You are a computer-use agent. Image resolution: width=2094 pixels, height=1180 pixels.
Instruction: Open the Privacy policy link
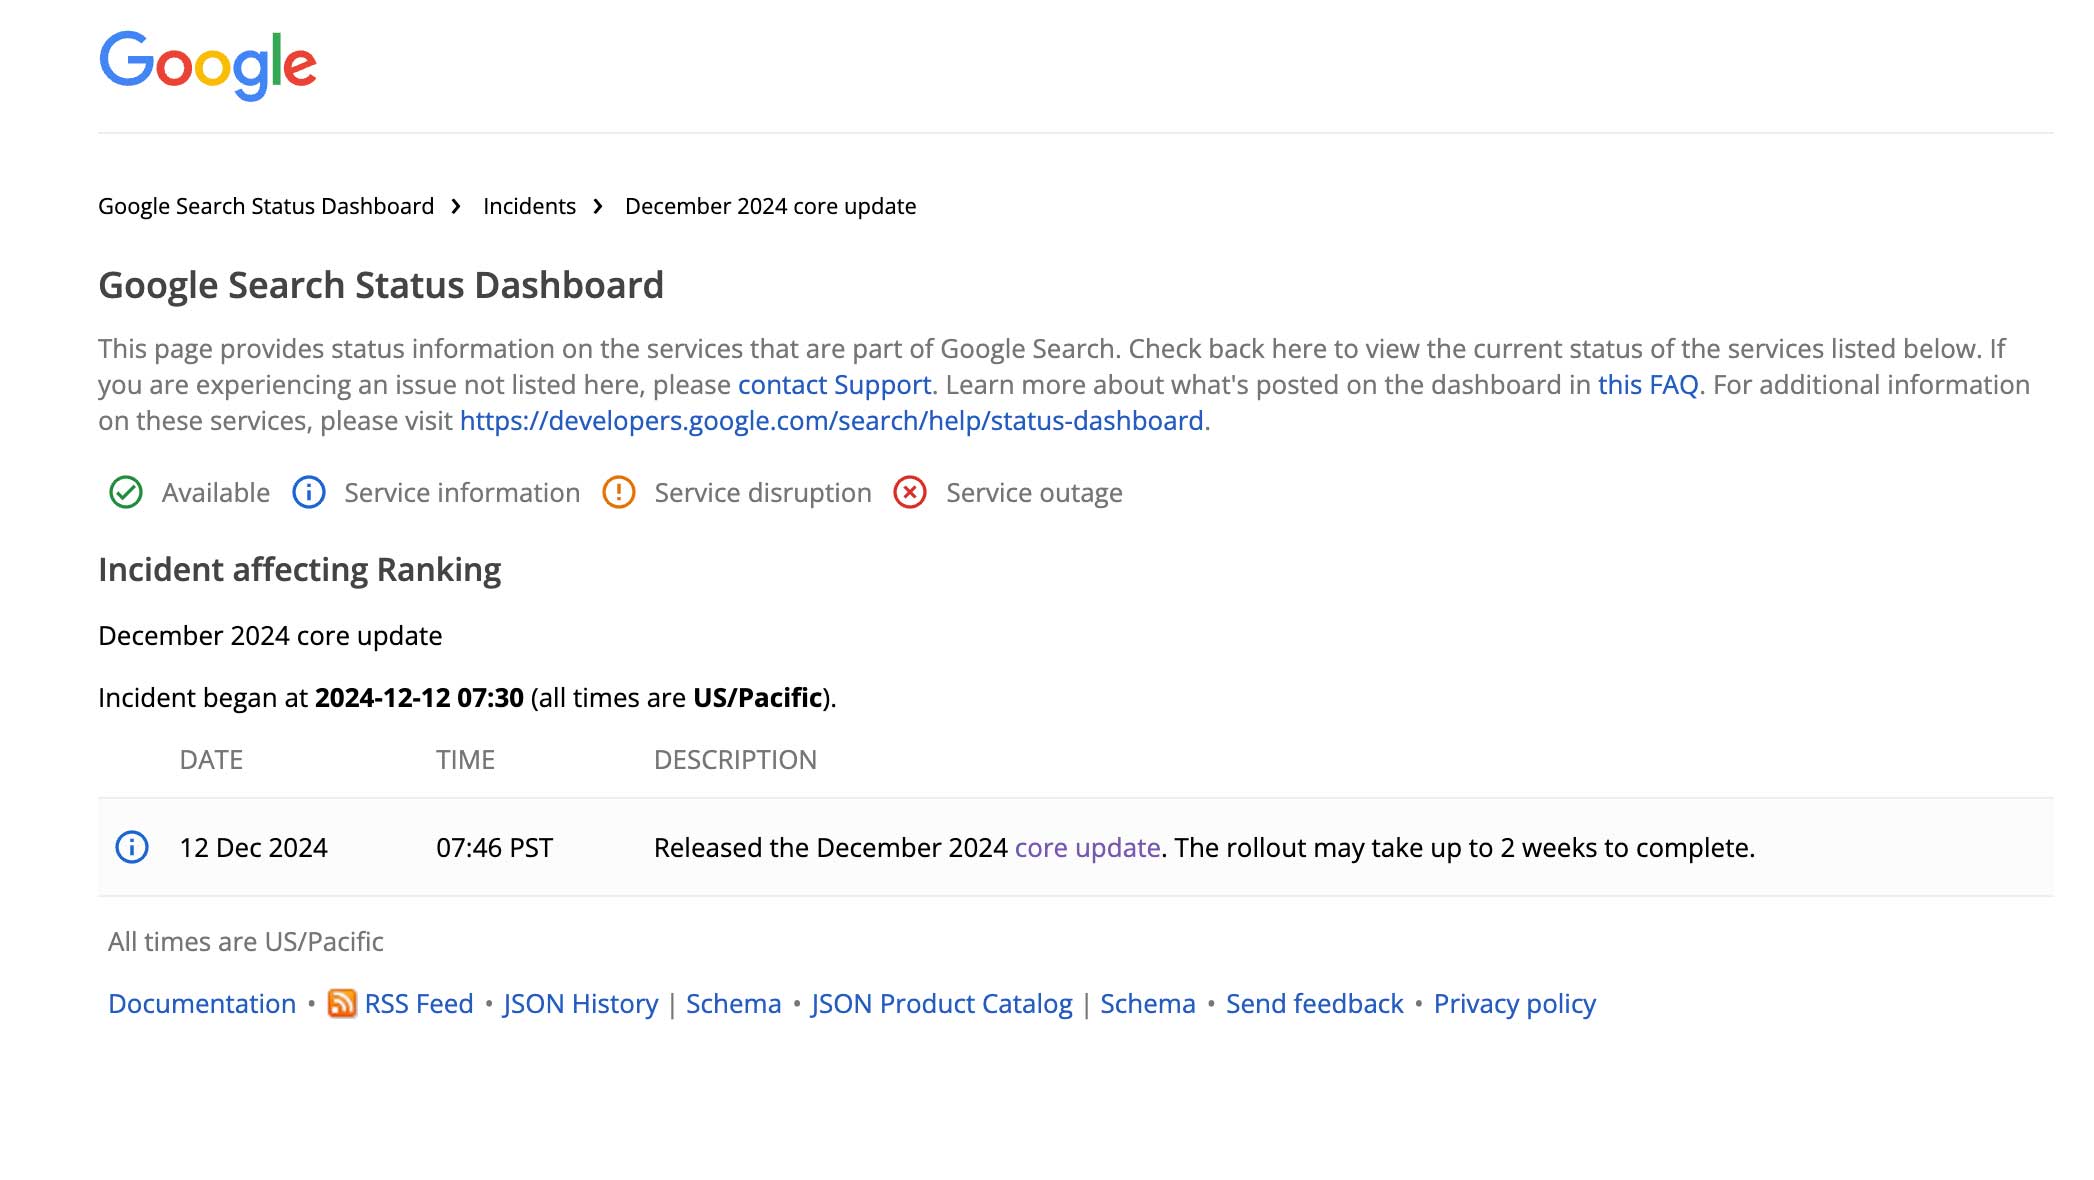pyautogui.click(x=1515, y=1004)
